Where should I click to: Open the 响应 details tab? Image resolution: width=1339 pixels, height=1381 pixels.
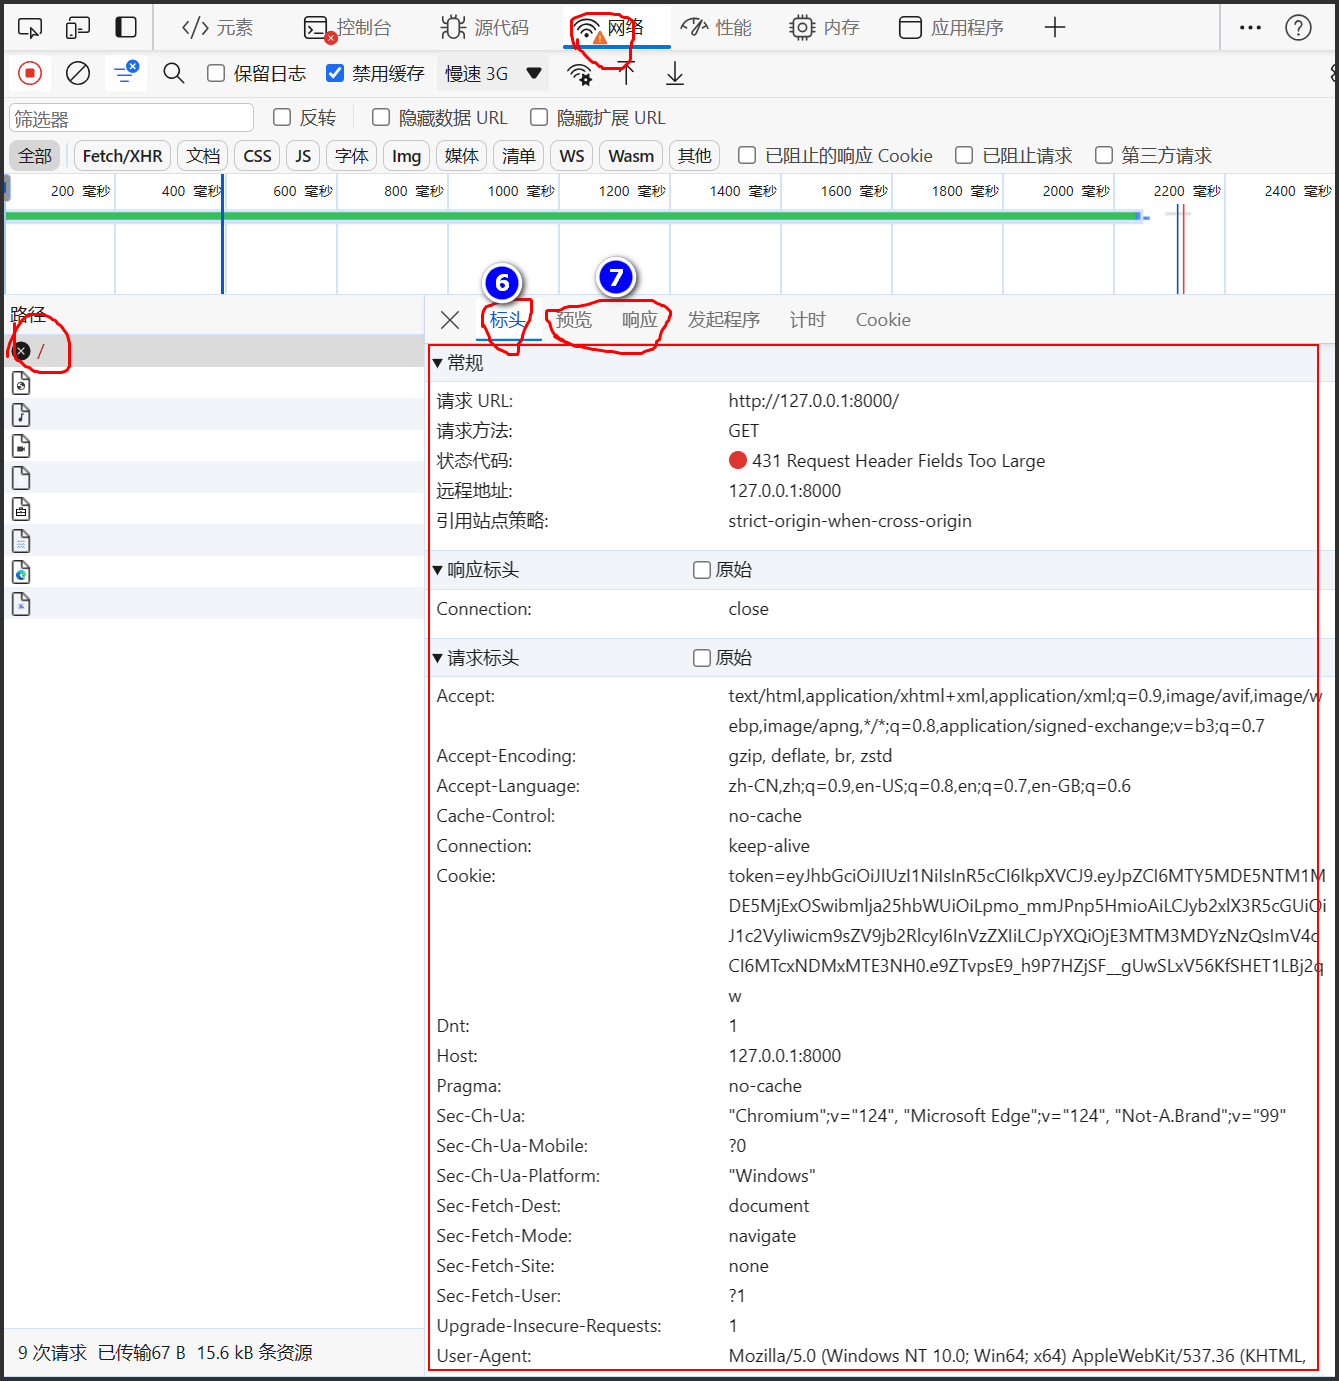640,320
